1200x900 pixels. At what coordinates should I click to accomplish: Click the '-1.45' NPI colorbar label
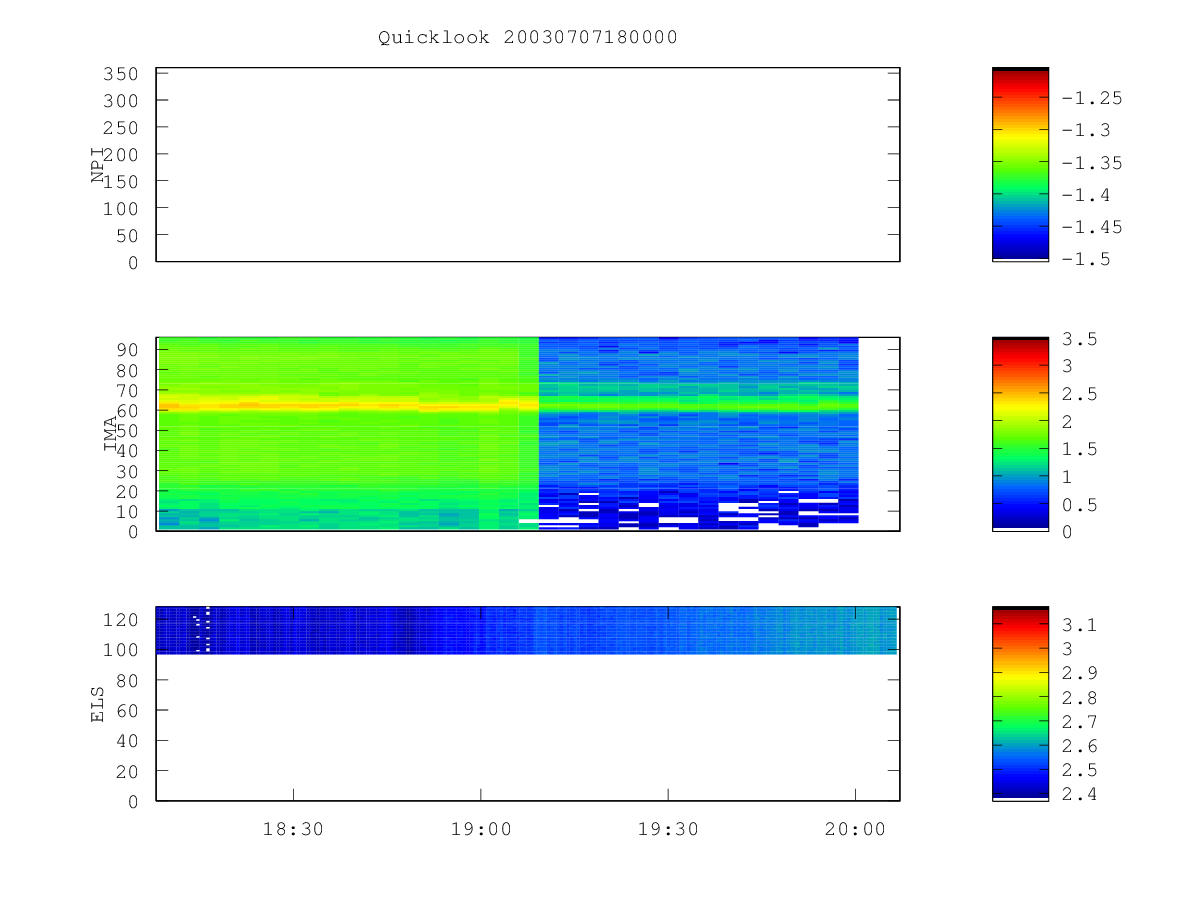pyautogui.click(x=1092, y=227)
